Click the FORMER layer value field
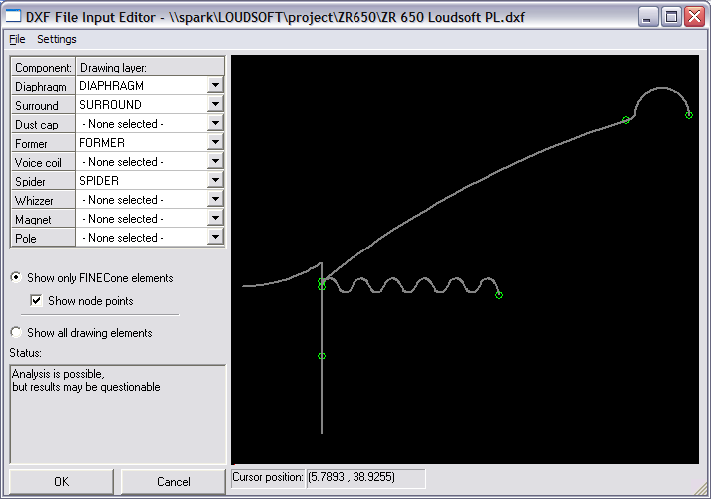 (x=141, y=142)
